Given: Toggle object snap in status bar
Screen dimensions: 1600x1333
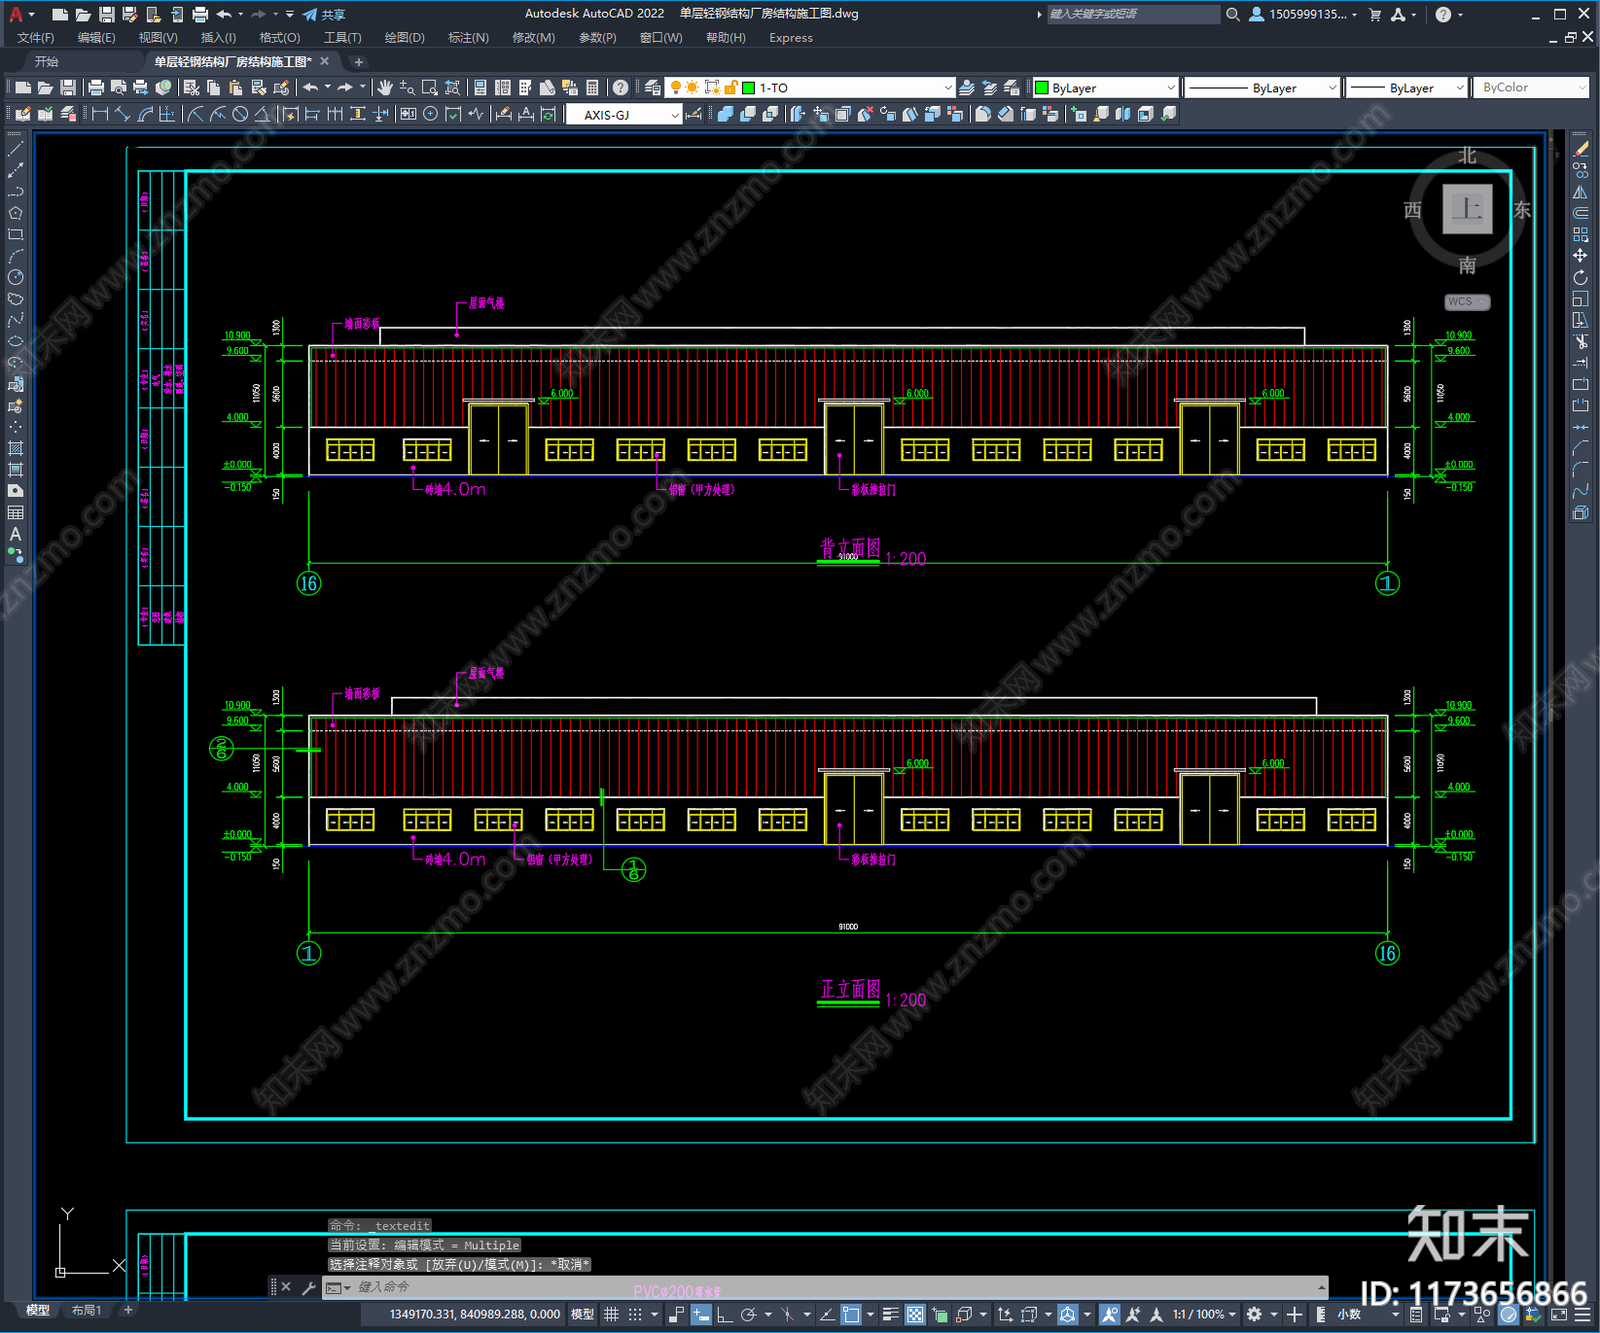Looking at the screenshot, I should tap(851, 1314).
